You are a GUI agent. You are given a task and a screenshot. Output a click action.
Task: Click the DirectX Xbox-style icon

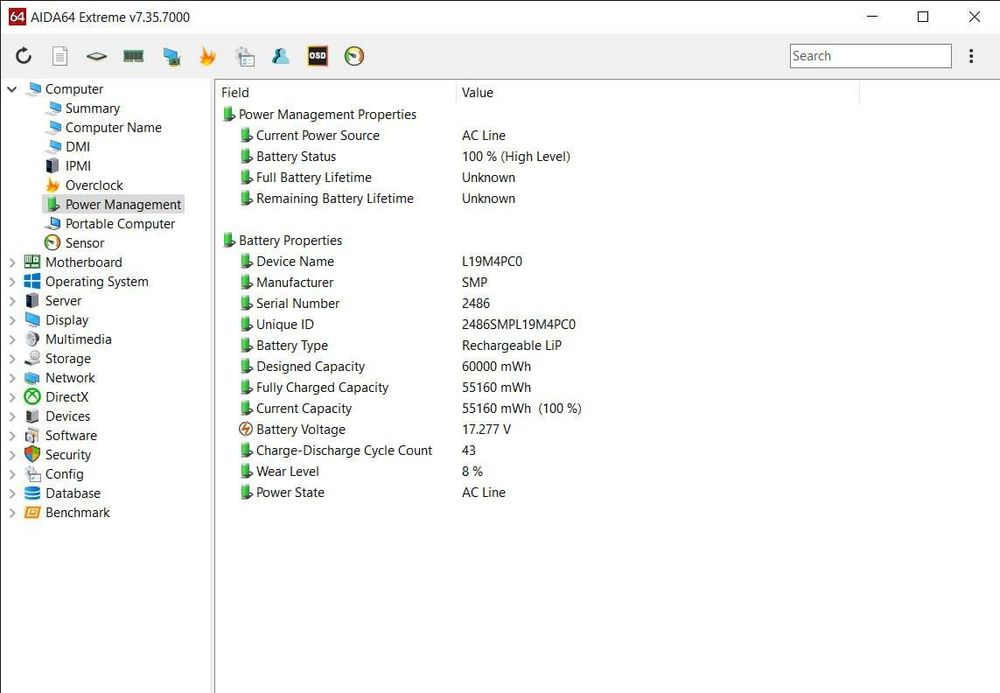pyautogui.click(x=32, y=397)
